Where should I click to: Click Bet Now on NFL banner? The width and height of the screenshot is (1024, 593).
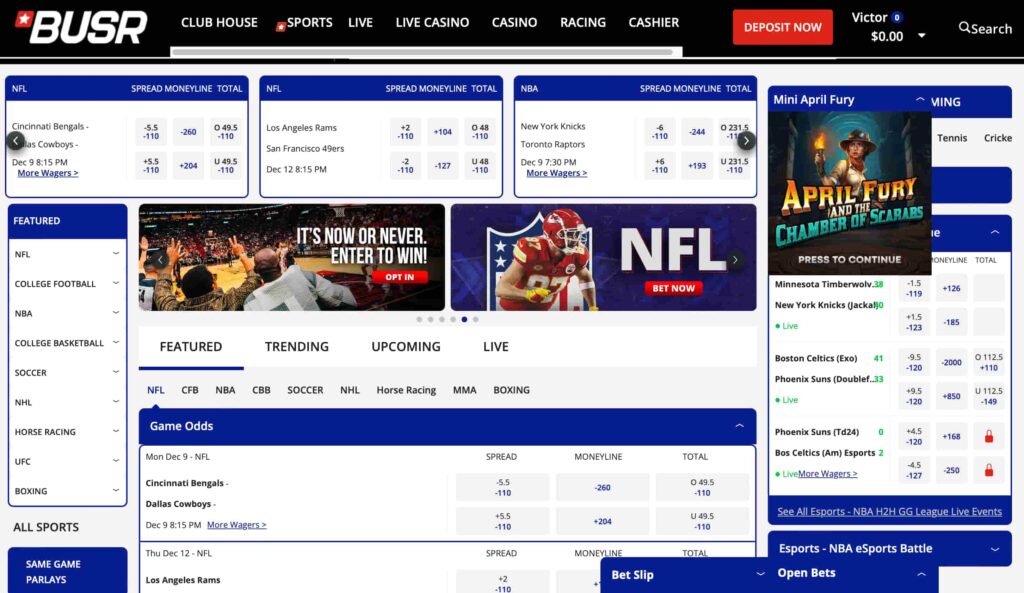tap(673, 288)
